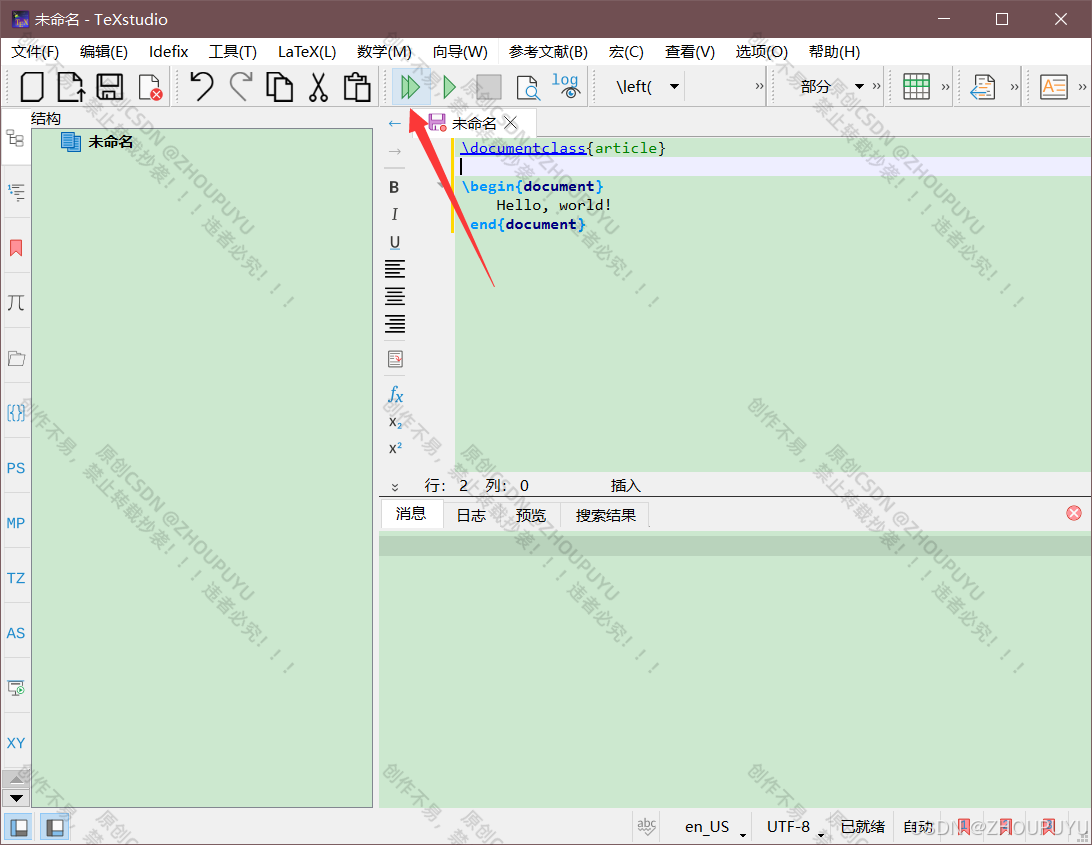The image size is (1092, 845).
Task: Switch to the 日志 tab
Action: 471,515
